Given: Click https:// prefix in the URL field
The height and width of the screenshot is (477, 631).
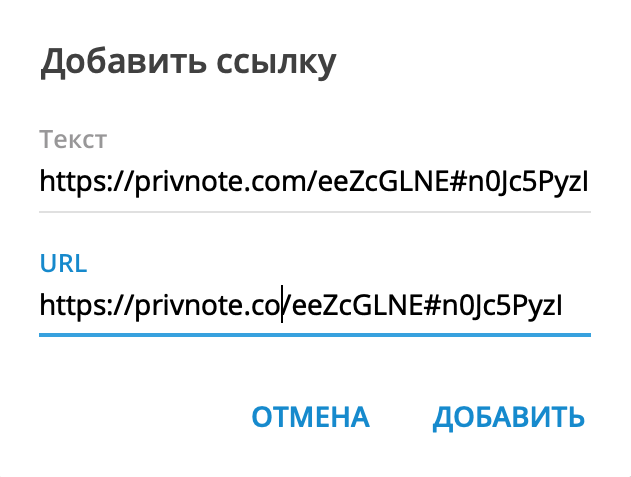Looking at the screenshot, I should coord(80,305).
